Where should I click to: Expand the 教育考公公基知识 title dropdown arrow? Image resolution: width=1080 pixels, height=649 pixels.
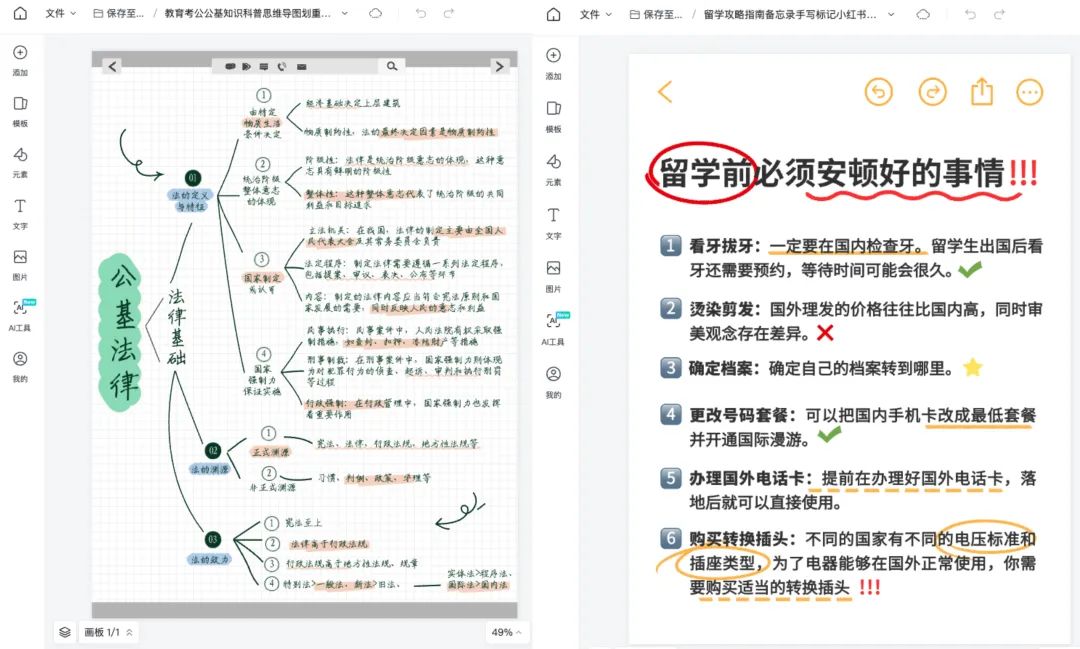pos(345,13)
